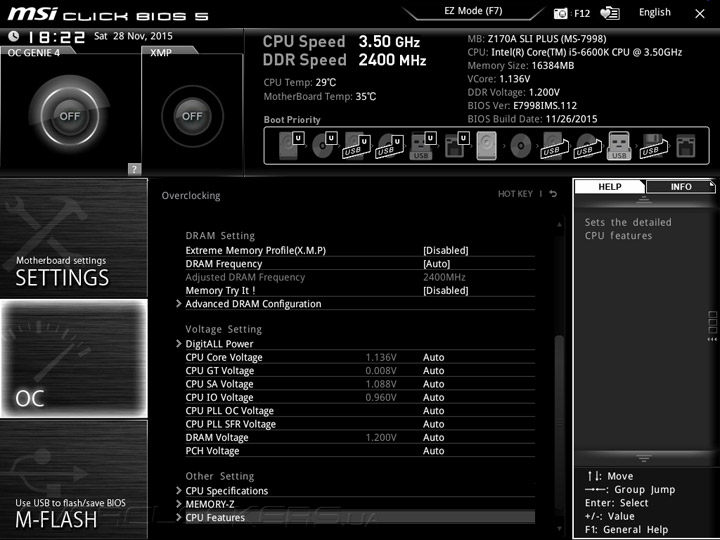Click the help panel bottom collapse handle
This screenshot has height=540, width=720.
click(644, 458)
